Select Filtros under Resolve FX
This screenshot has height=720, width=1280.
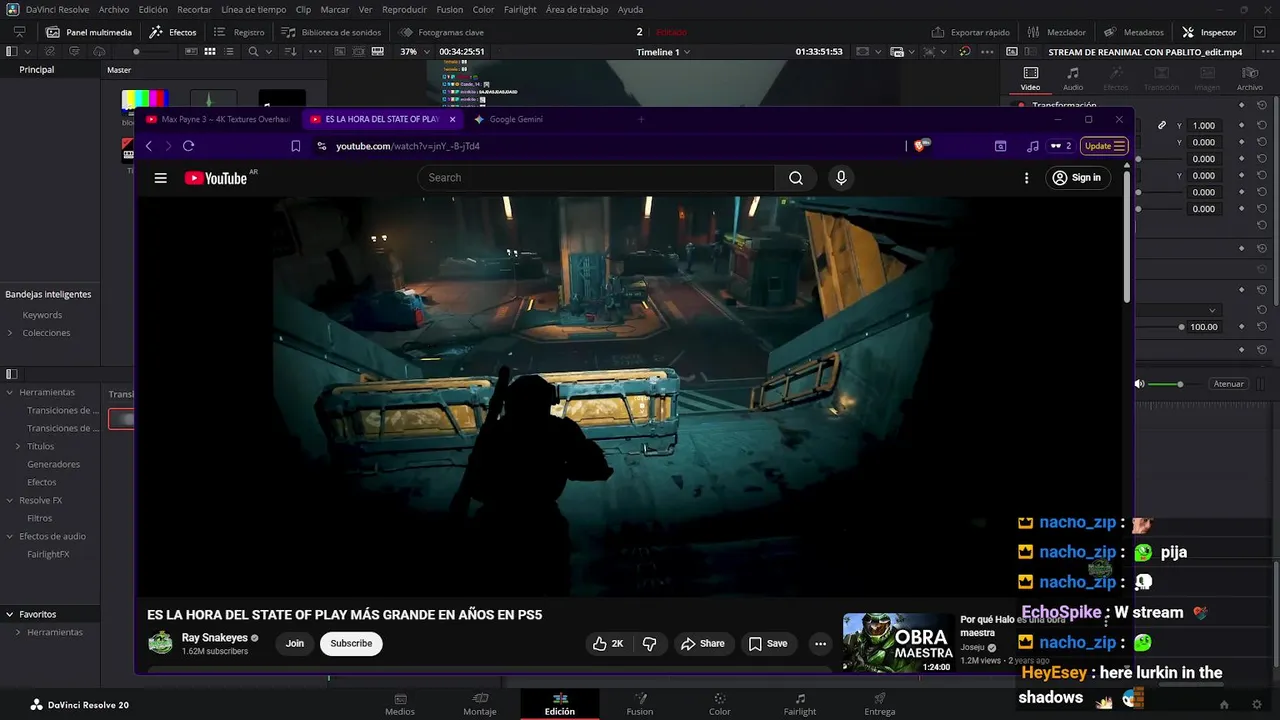click(x=40, y=518)
